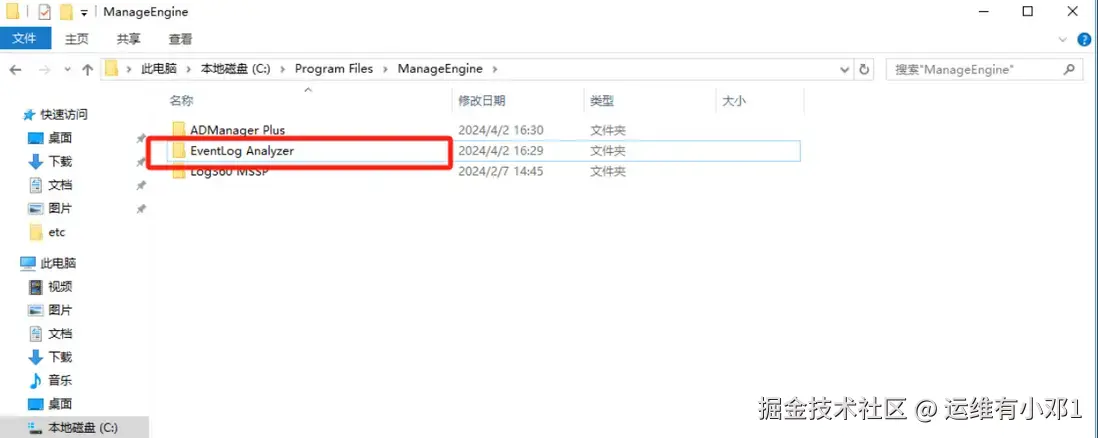Screen dimensions: 1098x438
Task: Open the 文件 ribbon tab
Action: pyautogui.click(x=25, y=39)
